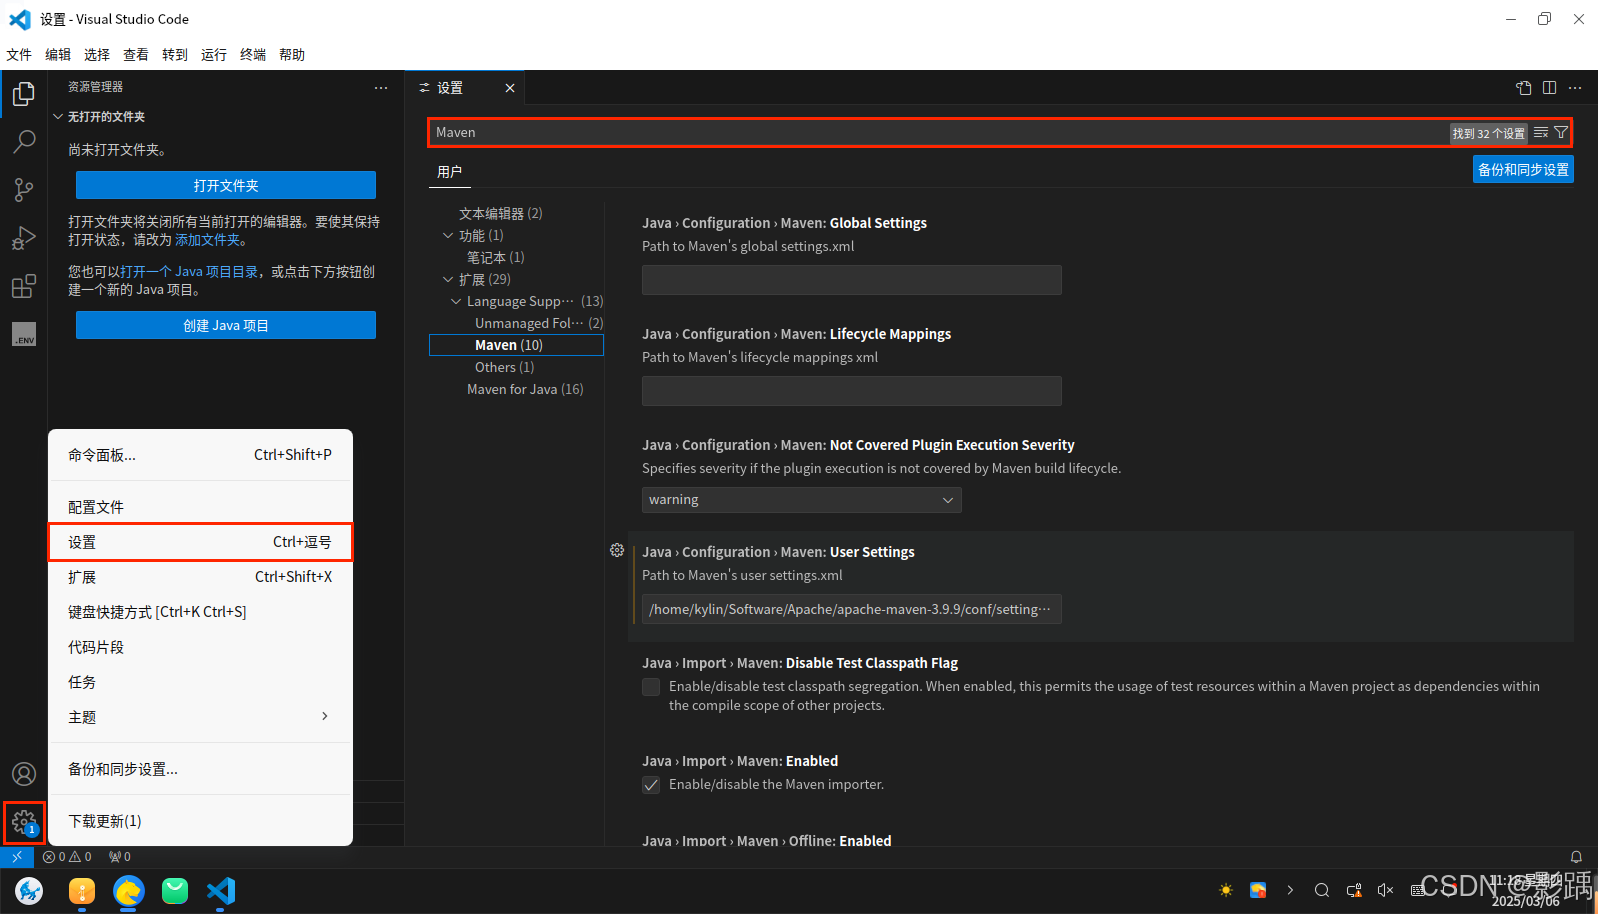The width and height of the screenshot is (1598, 914).
Task: Select 命令面板 from the manage menu
Action: tap(200, 455)
